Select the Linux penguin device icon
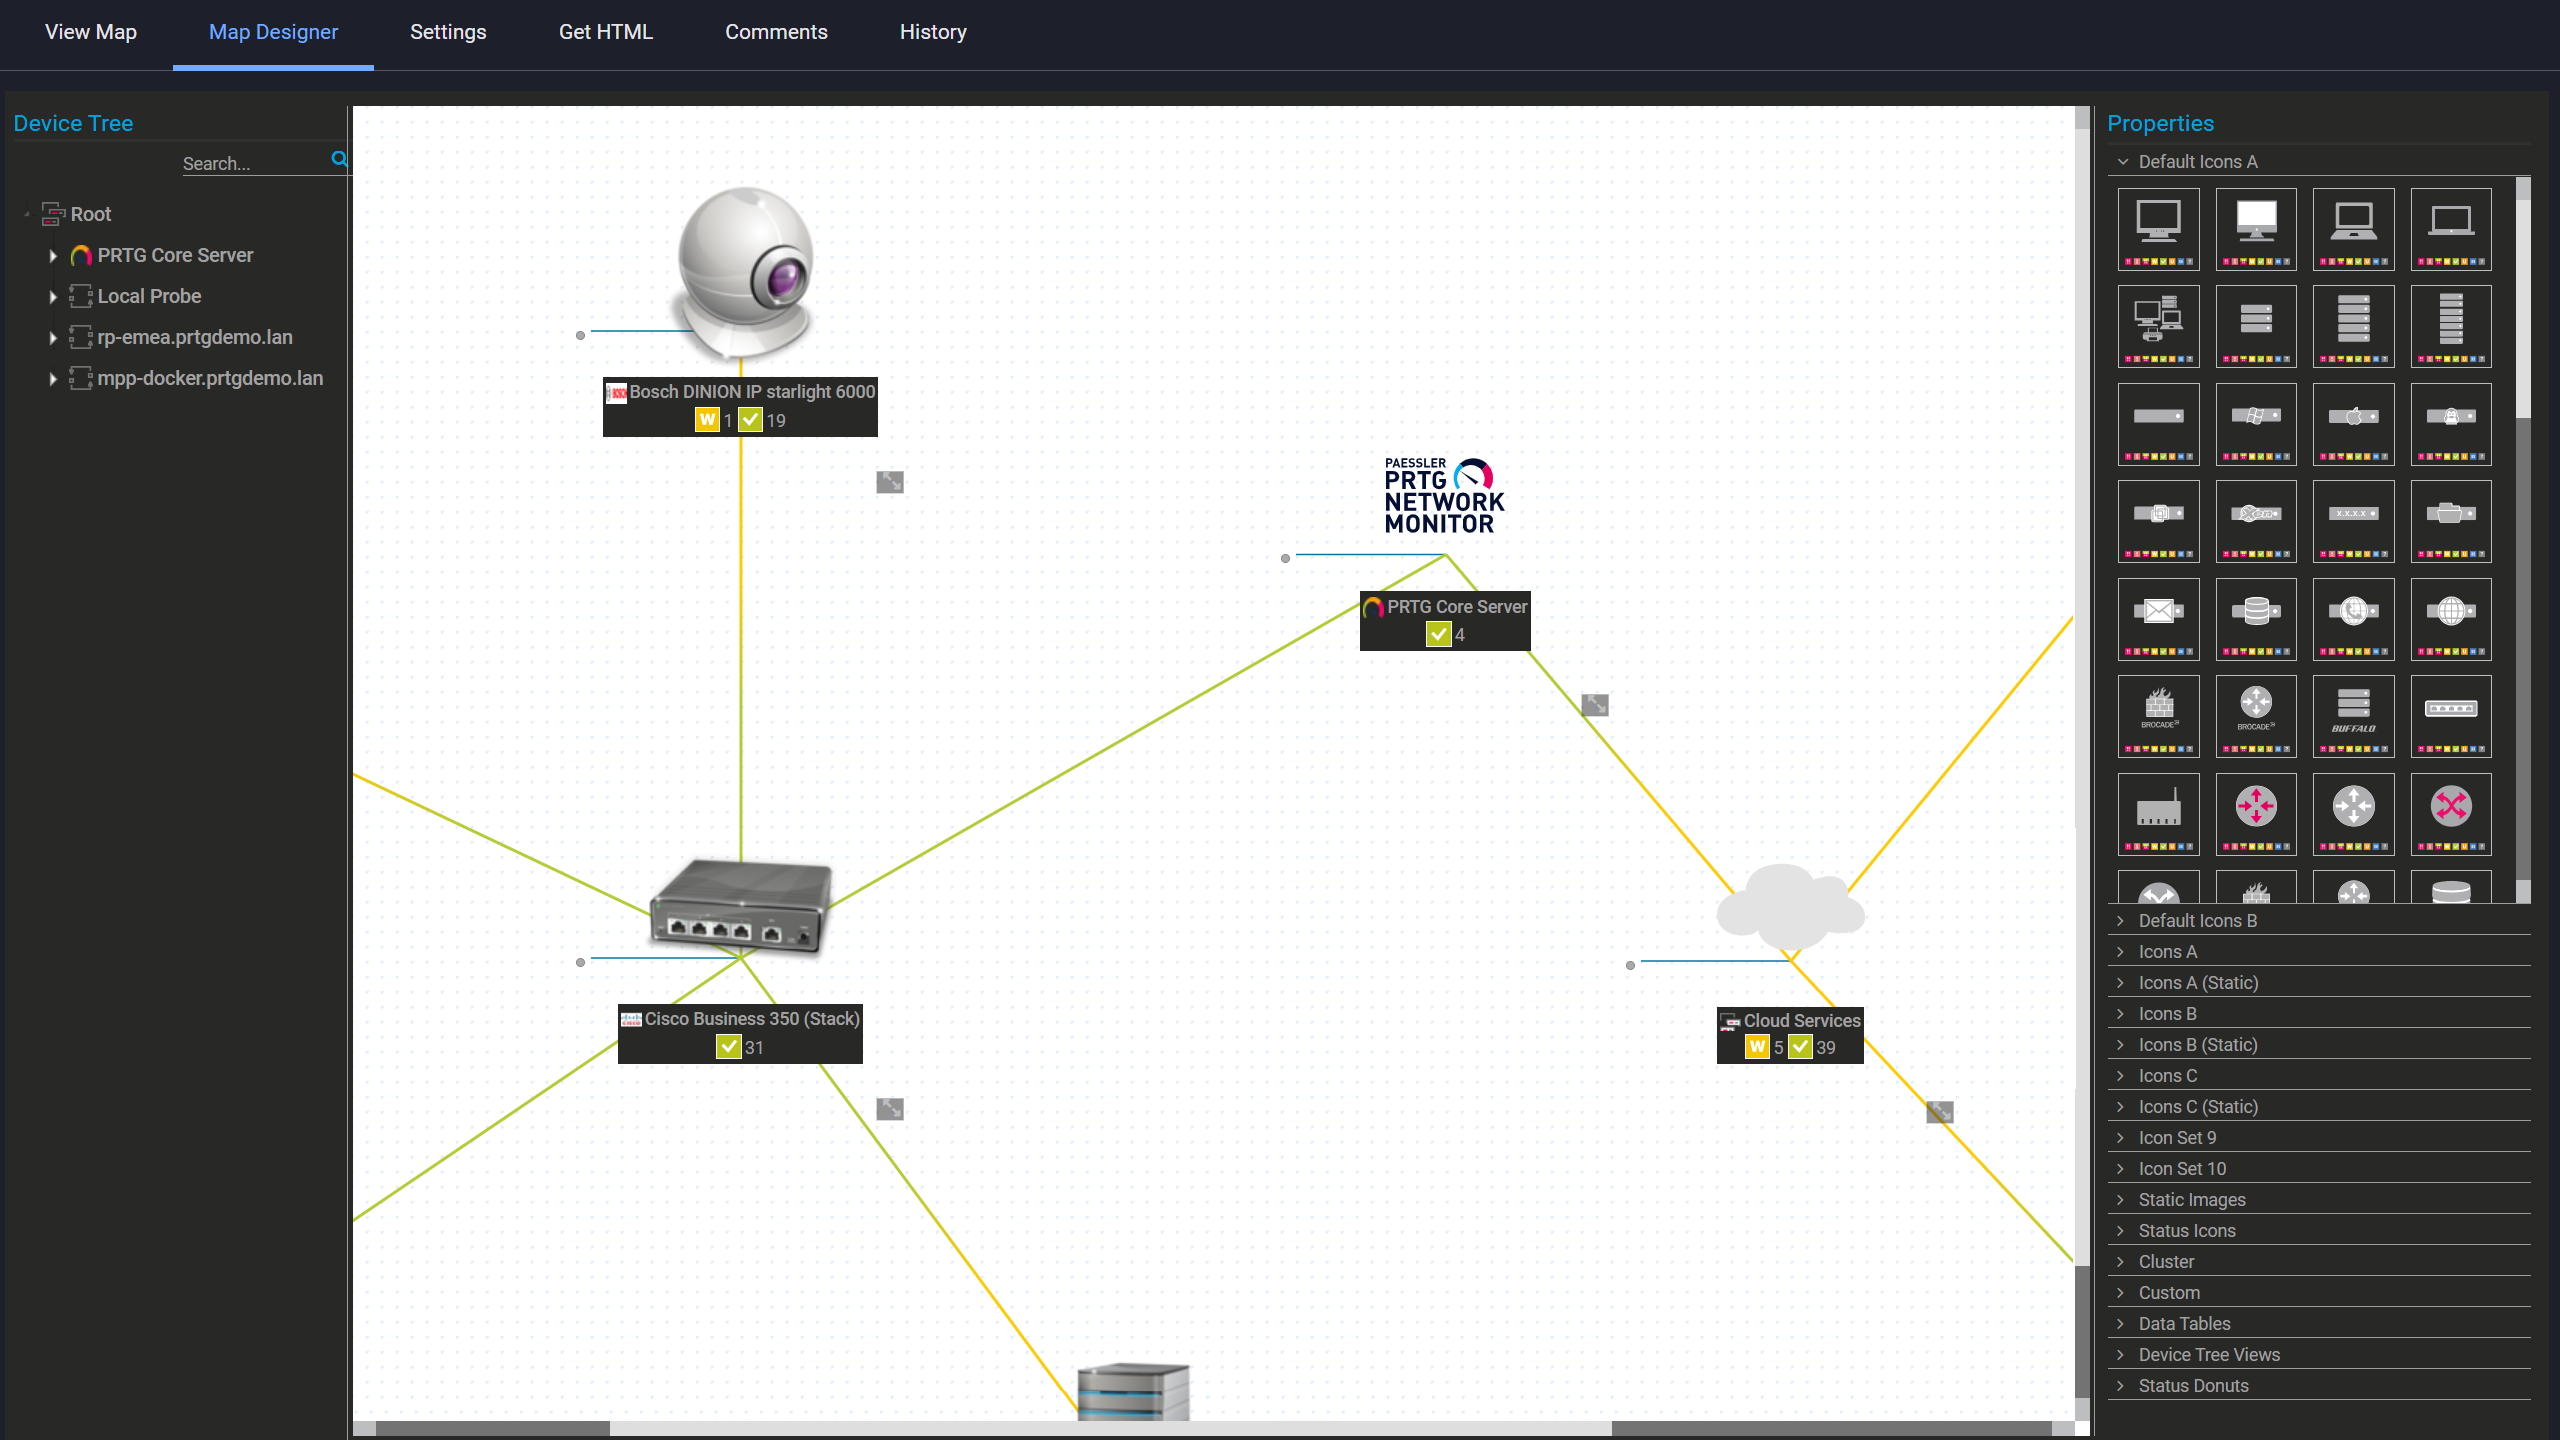This screenshot has height=1440, width=2560. (x=2451, y=424)
